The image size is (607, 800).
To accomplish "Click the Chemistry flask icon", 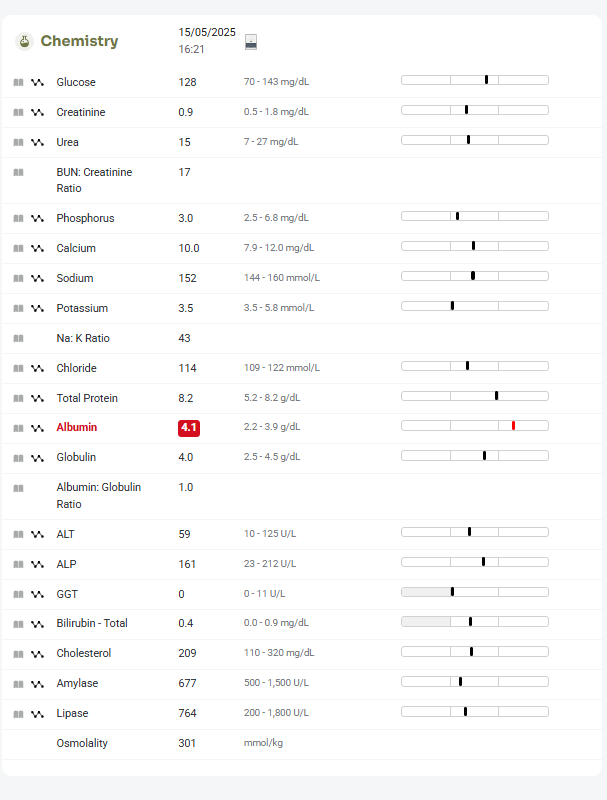I will point(24,41).
